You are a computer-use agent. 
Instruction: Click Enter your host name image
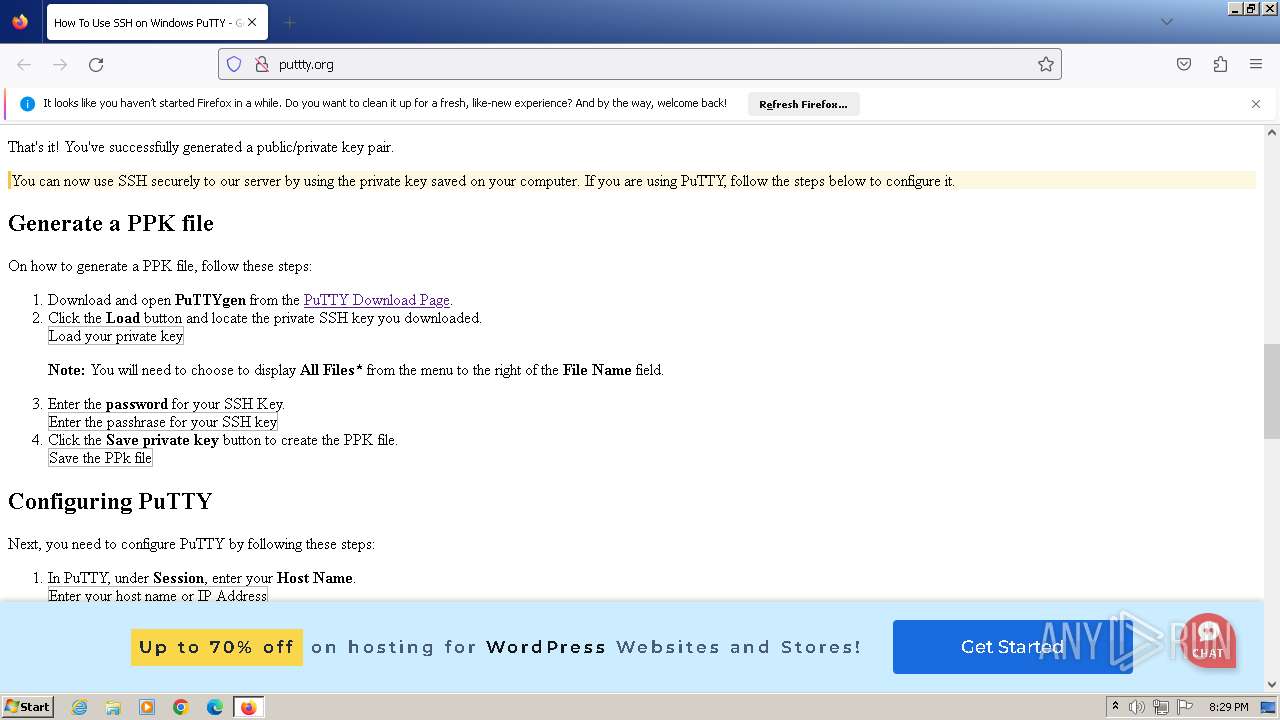[158, 596]
